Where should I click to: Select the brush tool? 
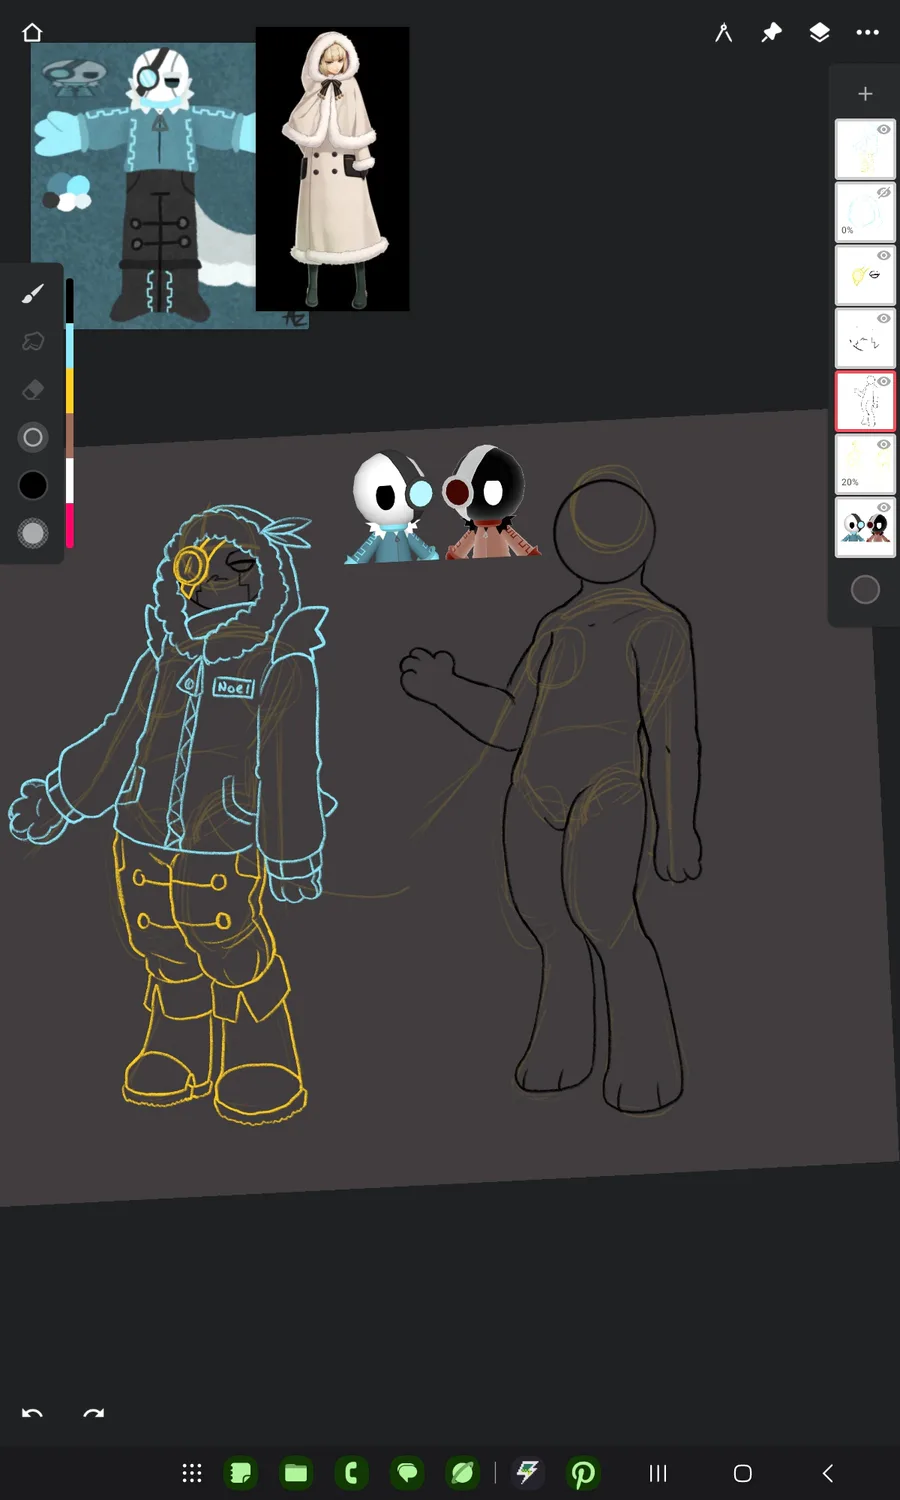pyautogui.click(x=33, y=293)
